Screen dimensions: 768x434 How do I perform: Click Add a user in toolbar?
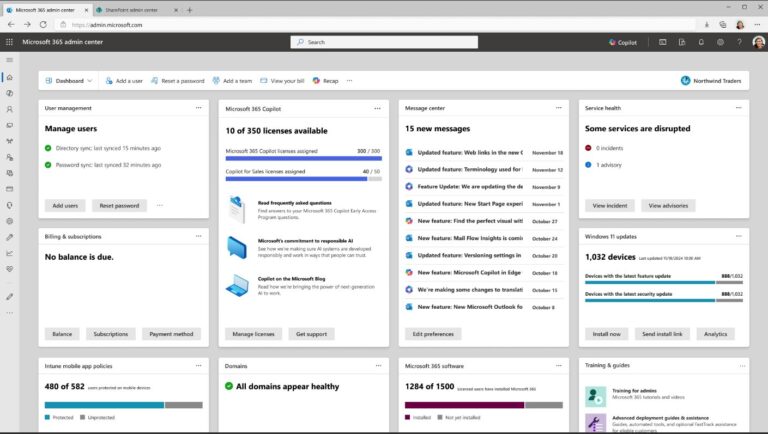click(x=124, y=81)
